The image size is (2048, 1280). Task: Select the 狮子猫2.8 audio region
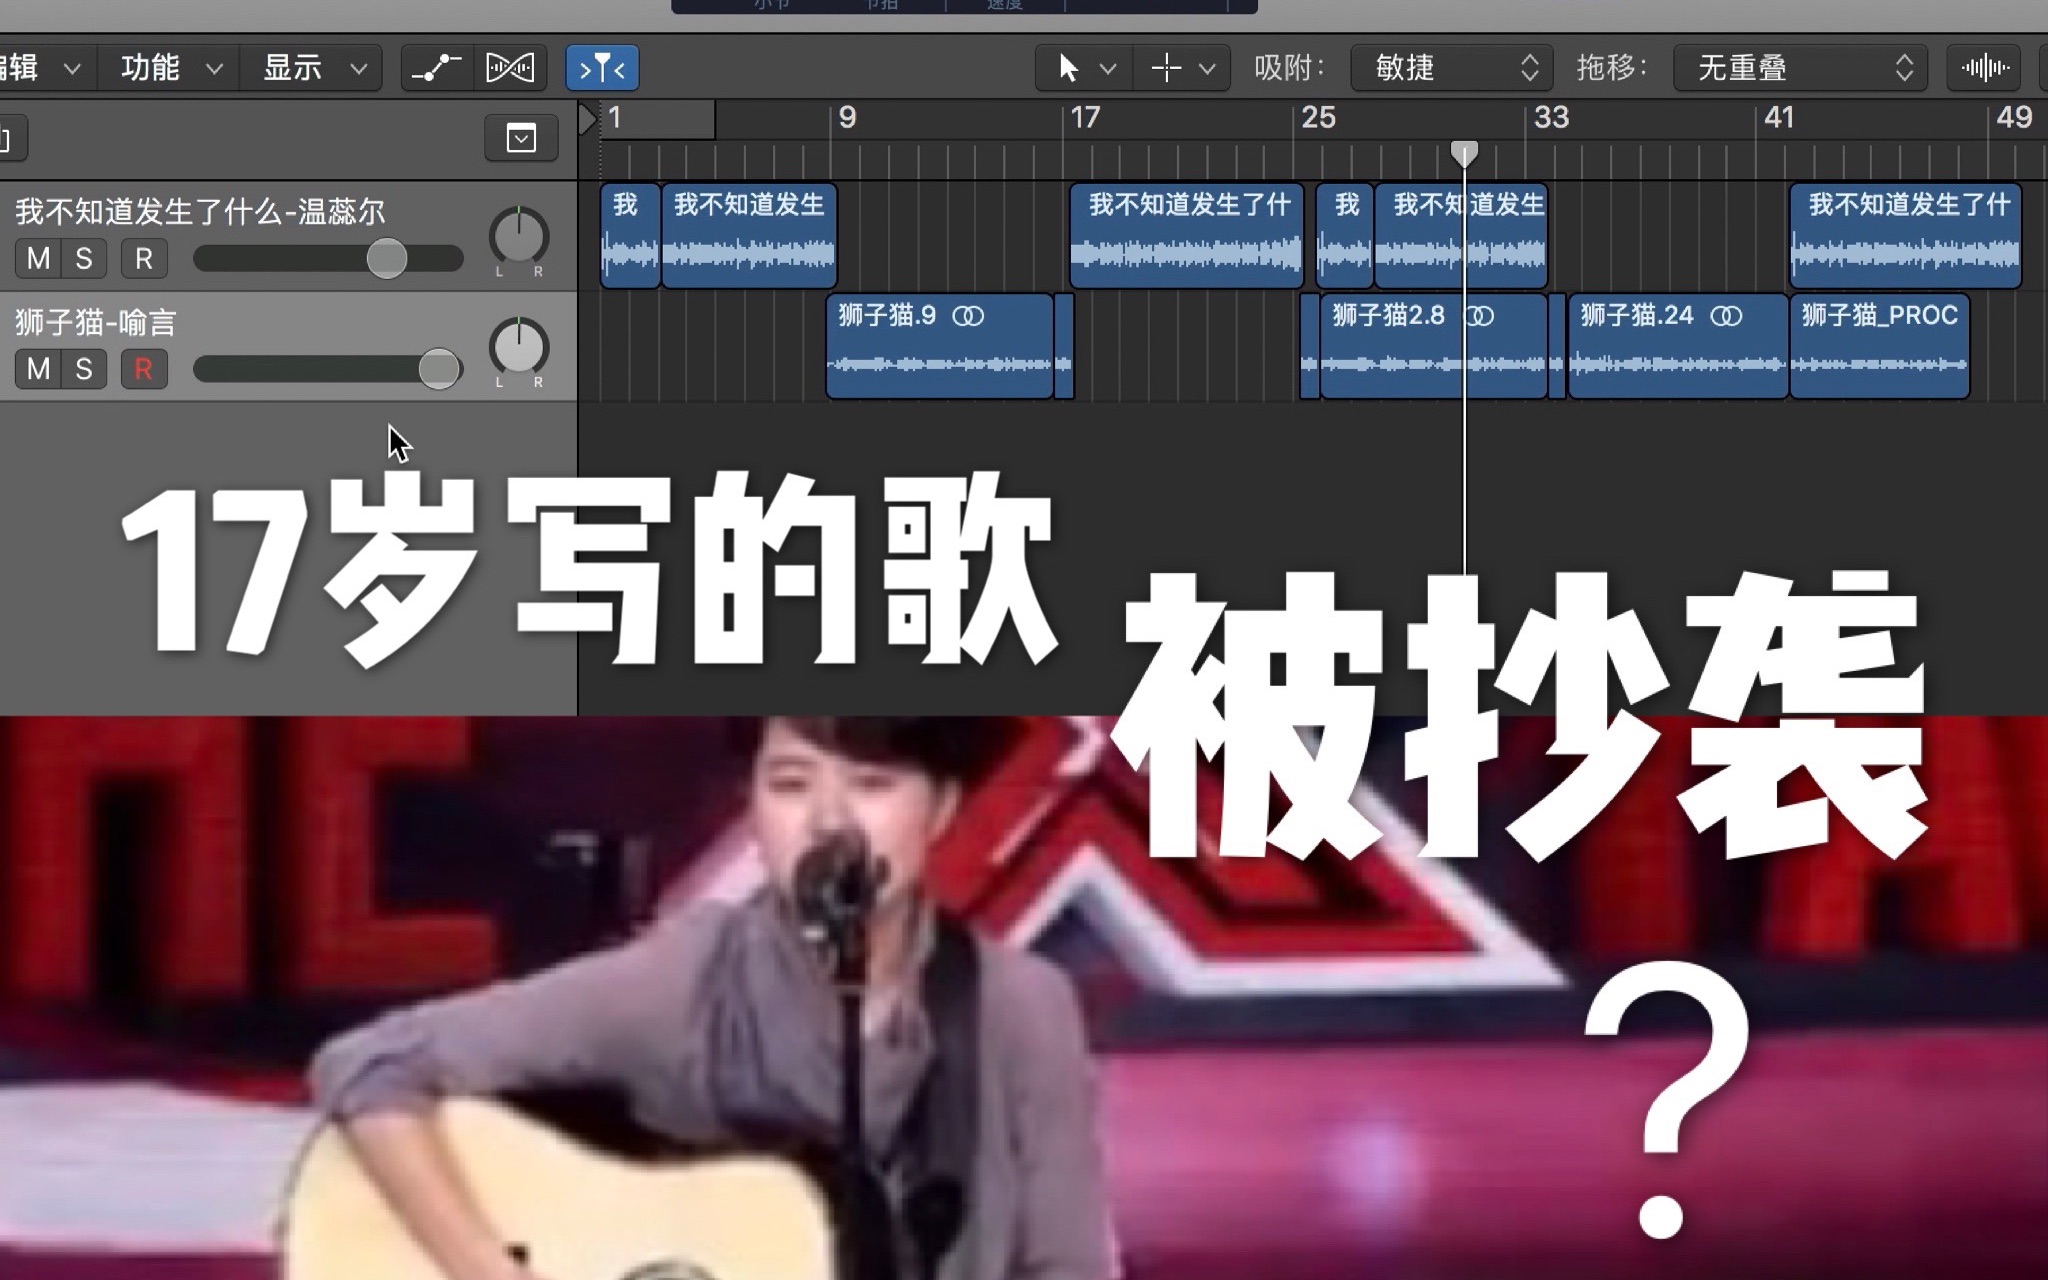pos(1433,346)
